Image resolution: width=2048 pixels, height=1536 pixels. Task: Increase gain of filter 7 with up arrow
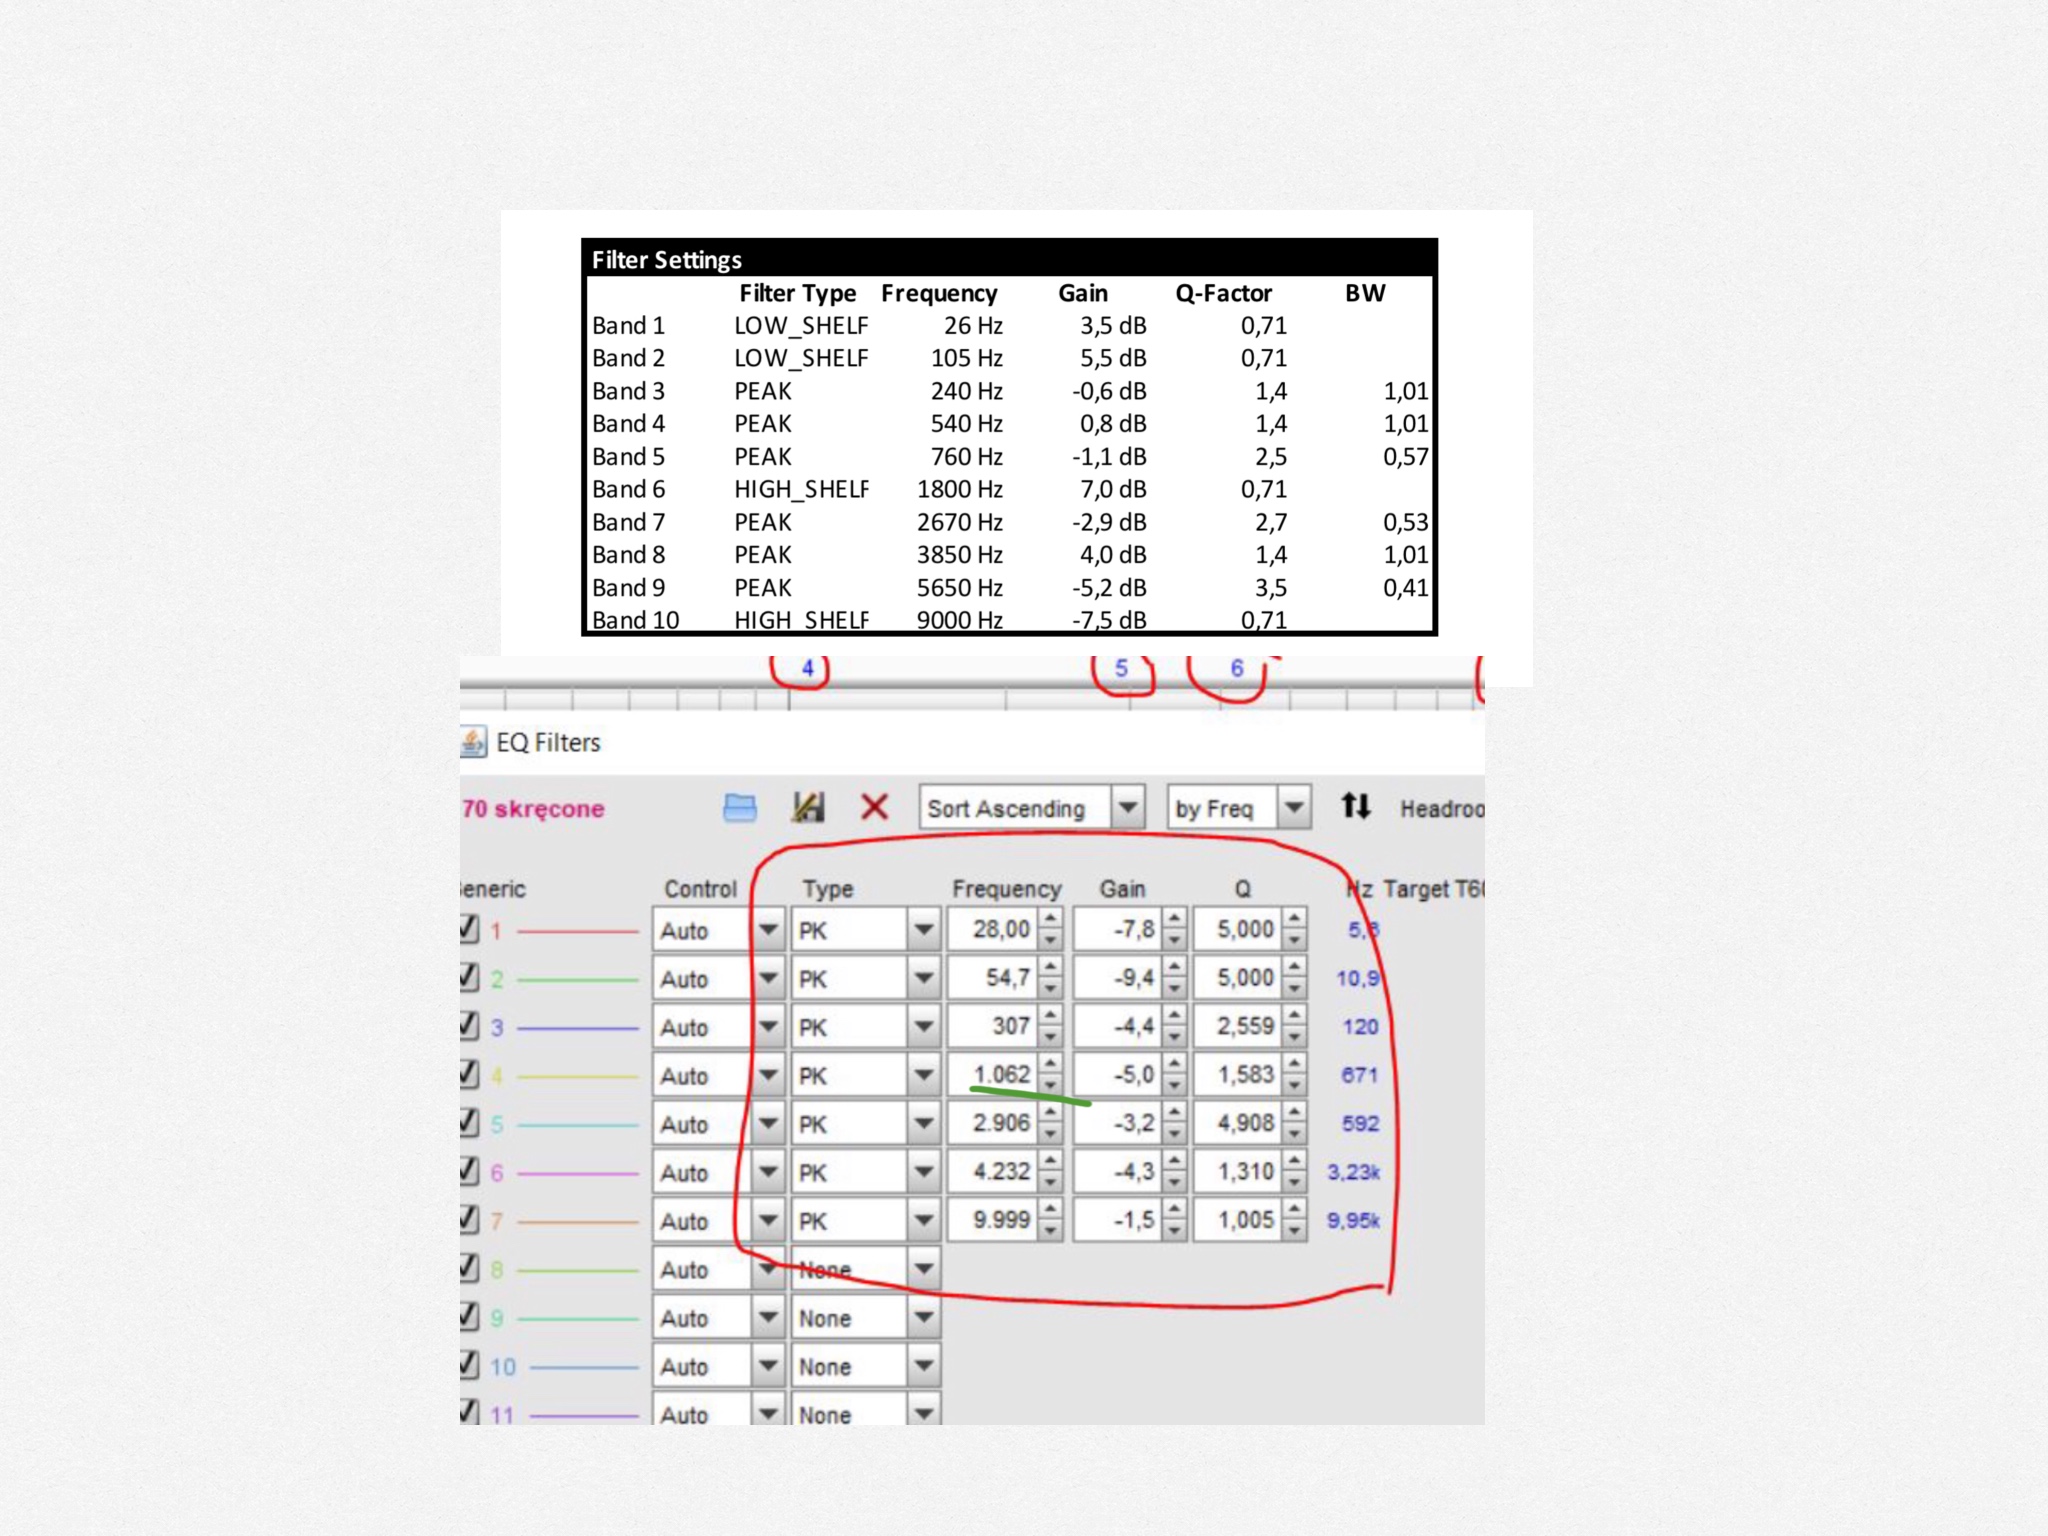pyautogui.click(x=1175, y=1210)
